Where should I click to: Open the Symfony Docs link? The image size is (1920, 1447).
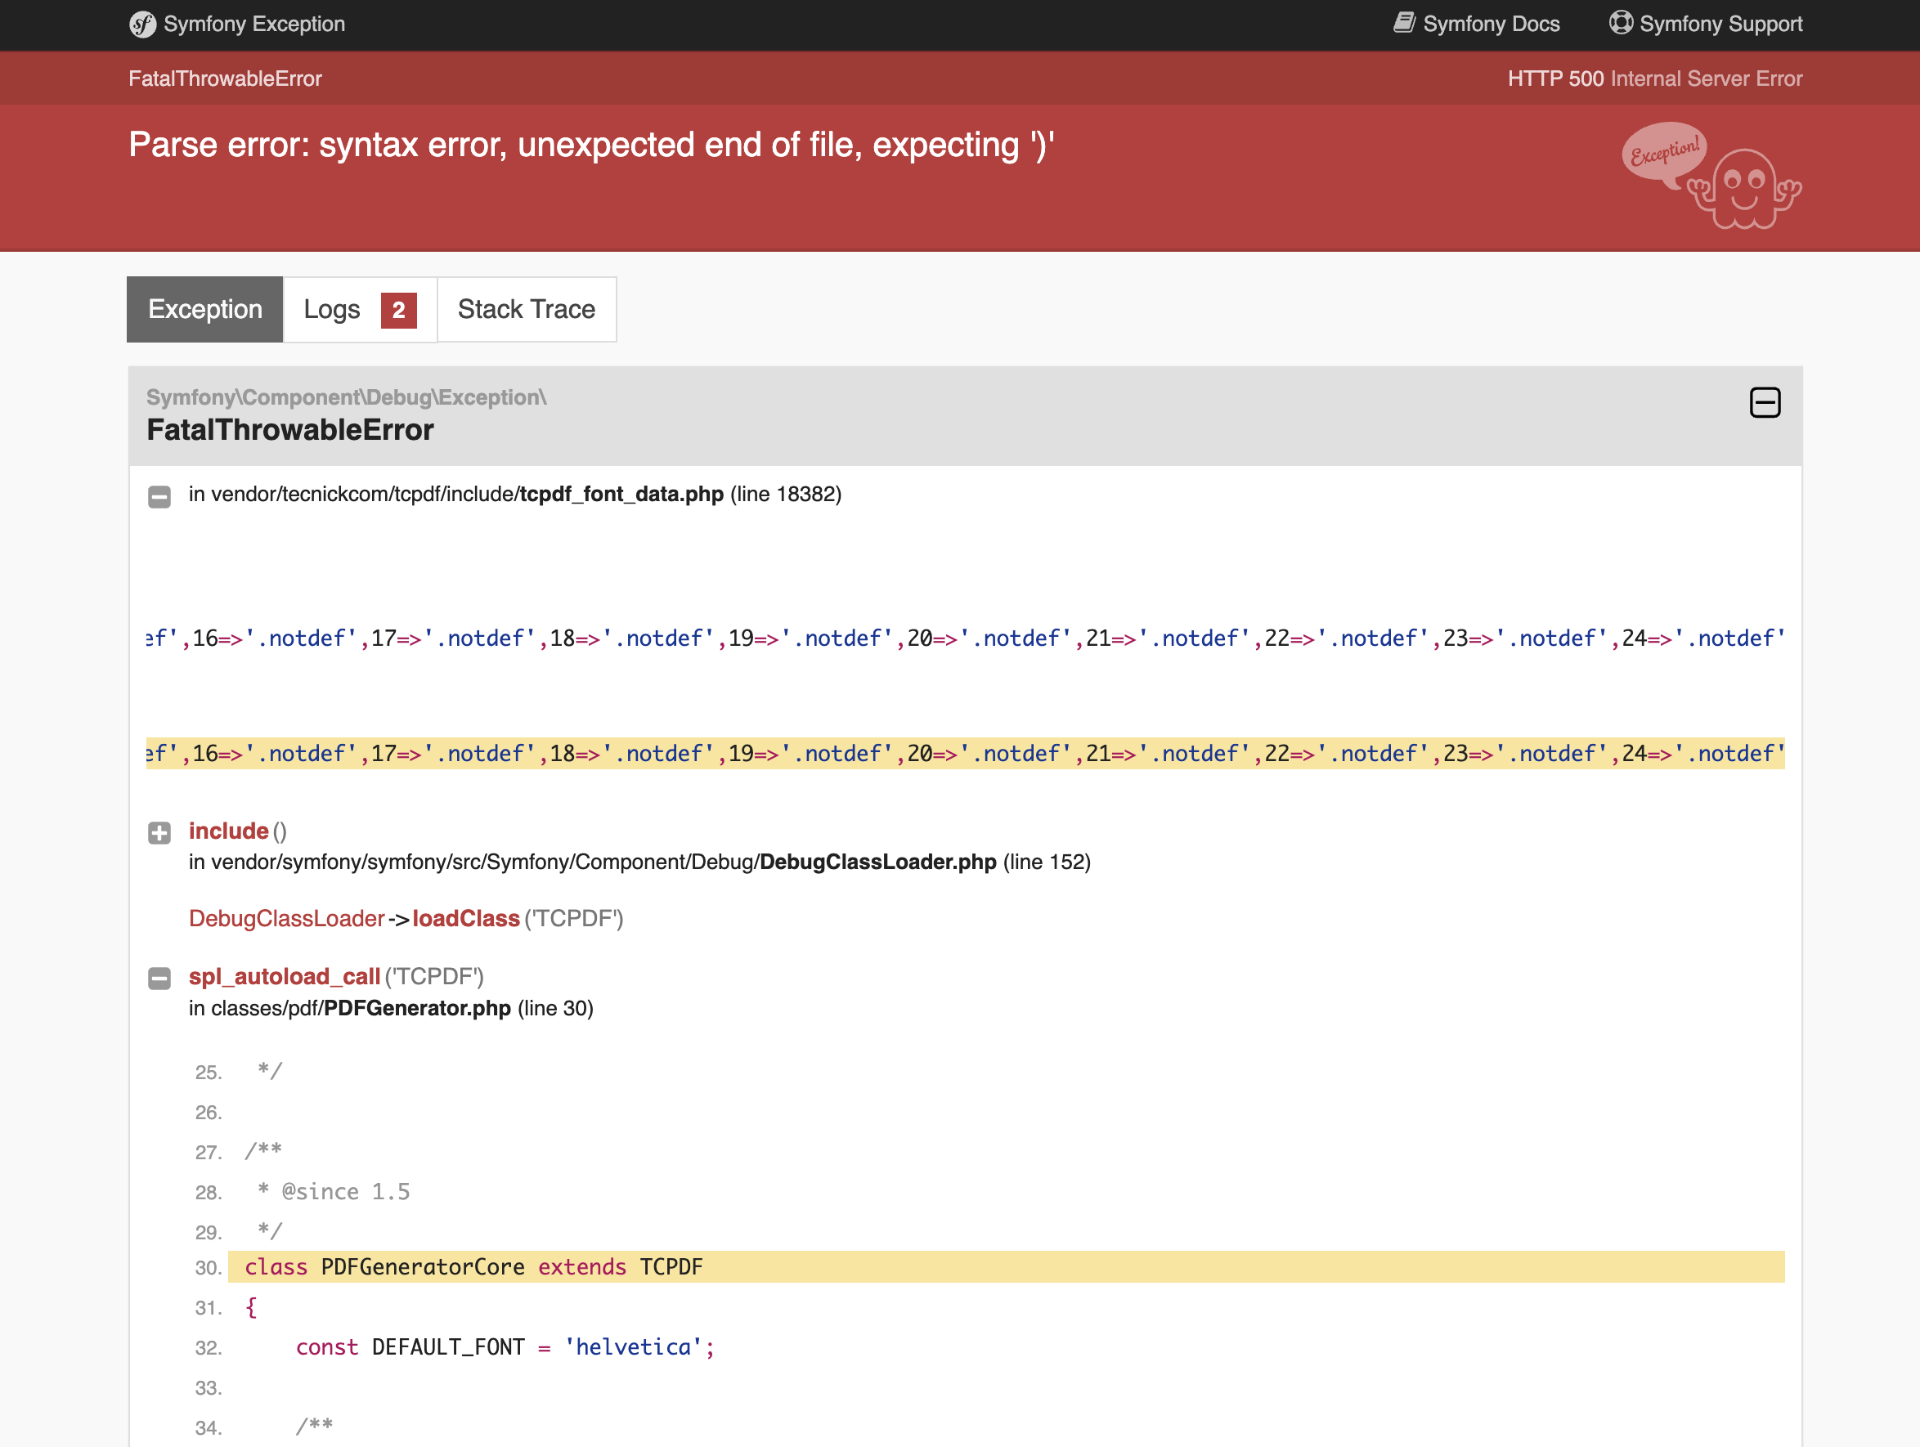click(1490, 24)
